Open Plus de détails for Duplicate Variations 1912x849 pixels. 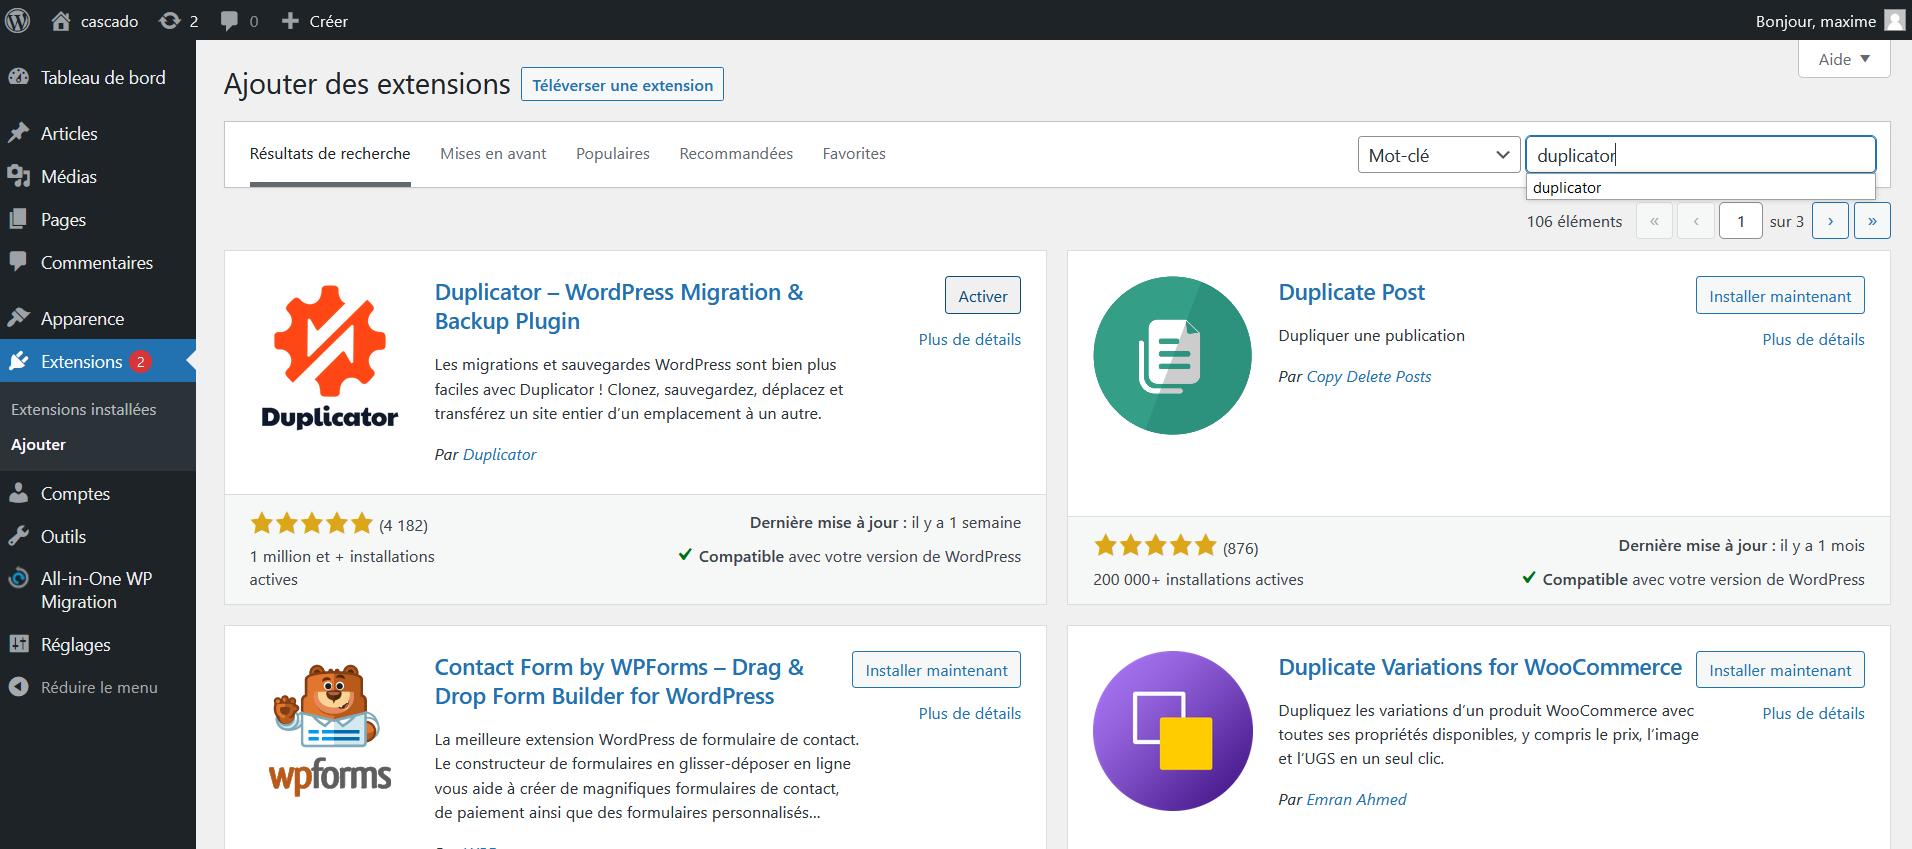pos(1813,713)
